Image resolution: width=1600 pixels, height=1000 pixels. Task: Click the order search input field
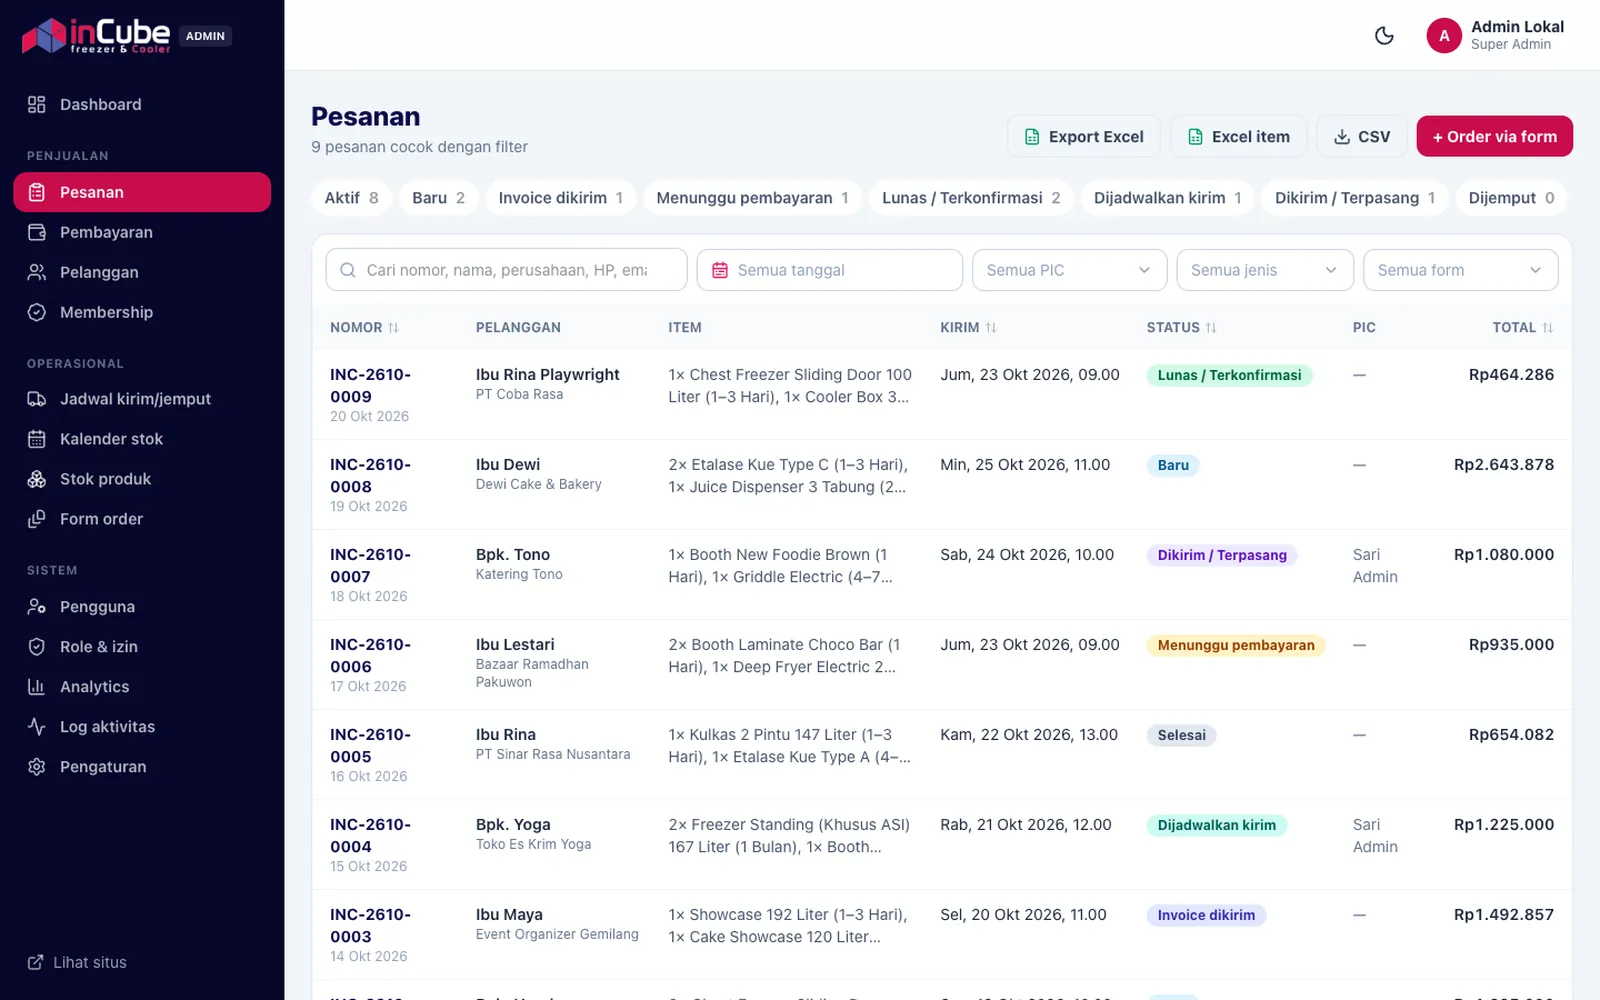(506, 270)
